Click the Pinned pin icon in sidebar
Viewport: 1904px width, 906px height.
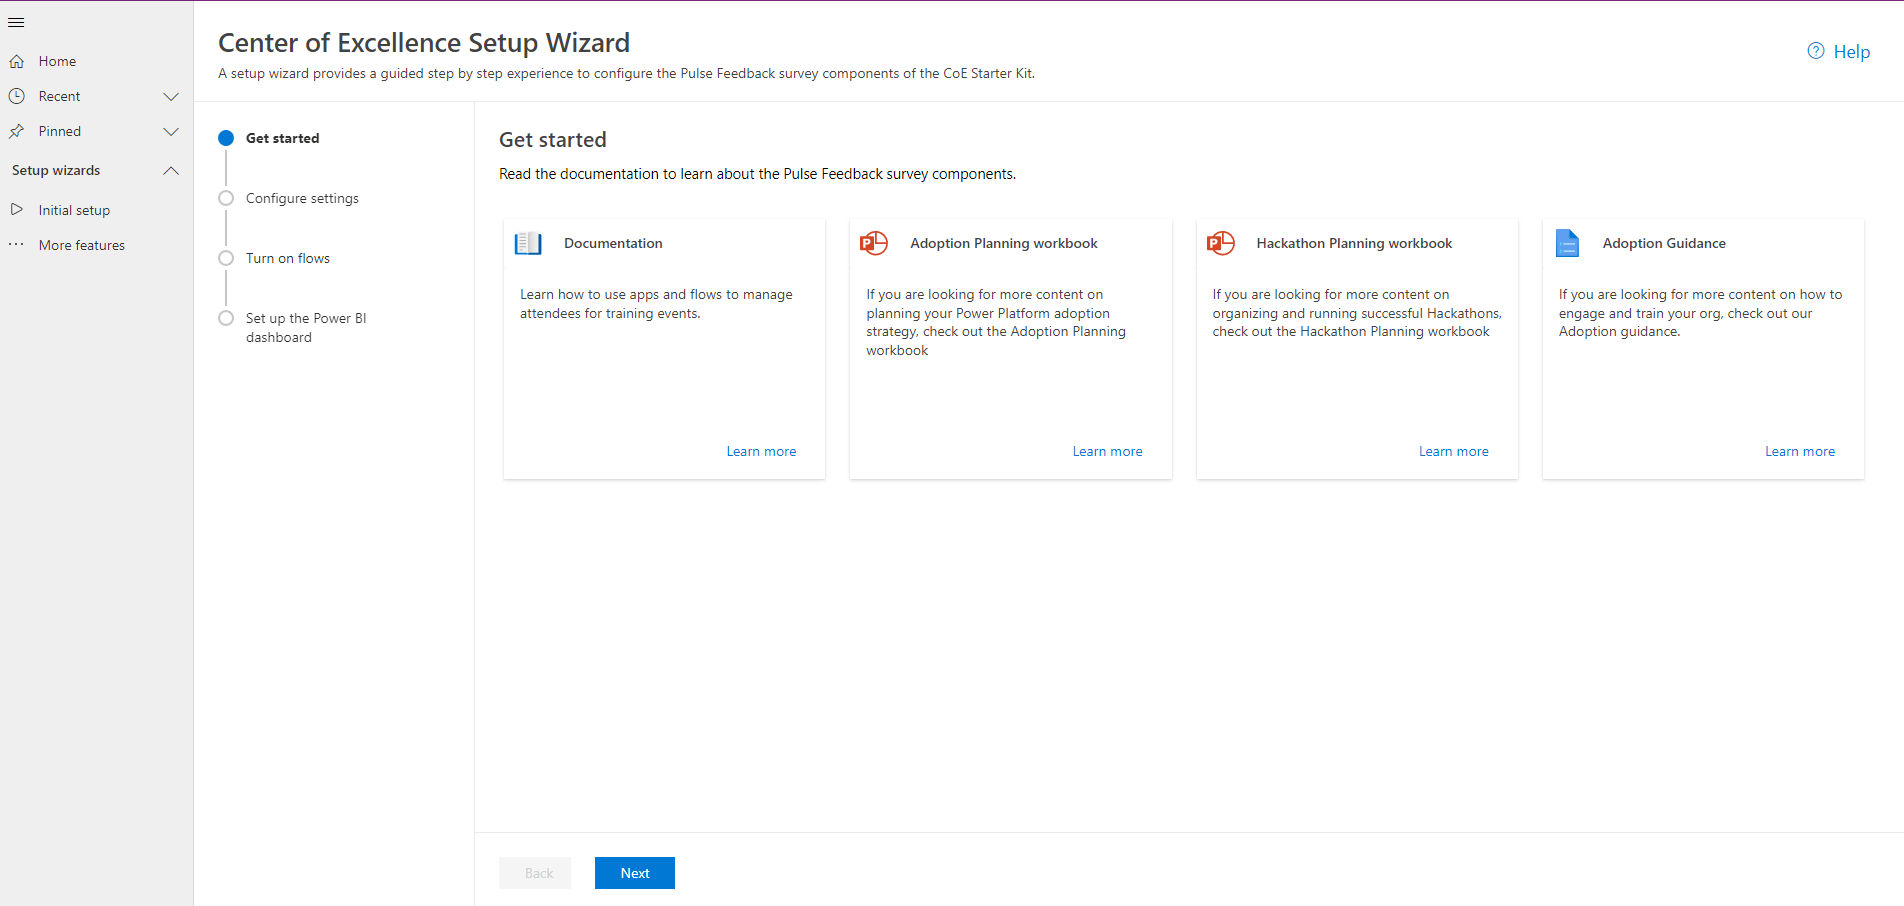pyautogui.click(x=17, y=131)
